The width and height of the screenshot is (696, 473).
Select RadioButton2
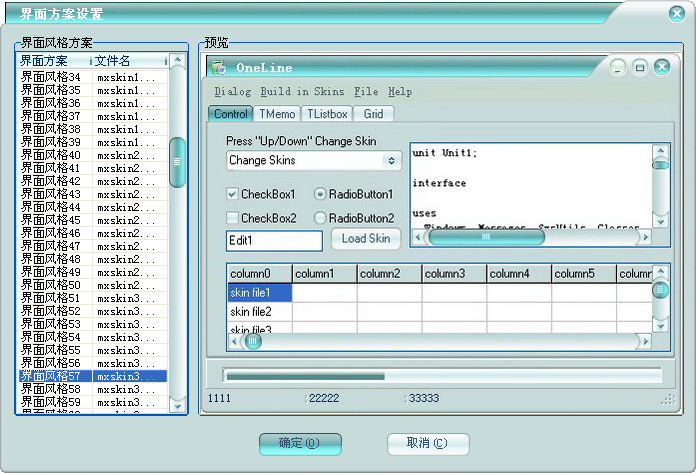321,218
